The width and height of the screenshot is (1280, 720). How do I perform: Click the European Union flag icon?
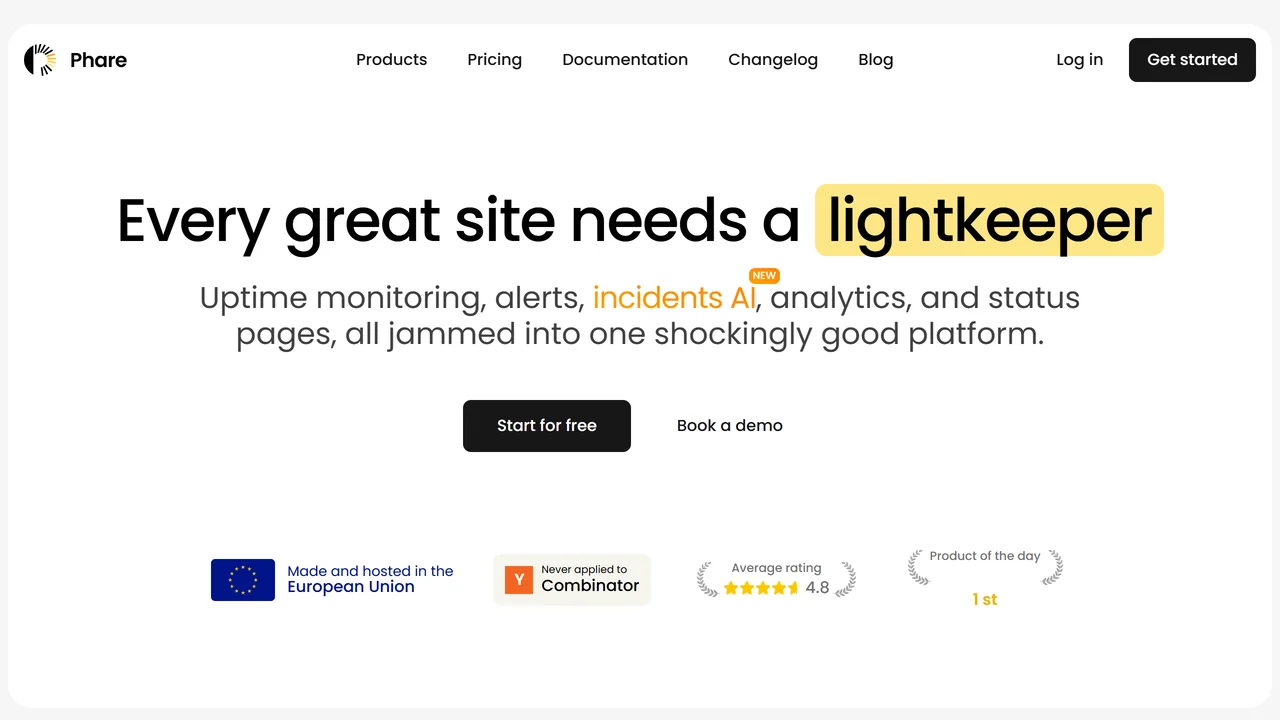243,580
